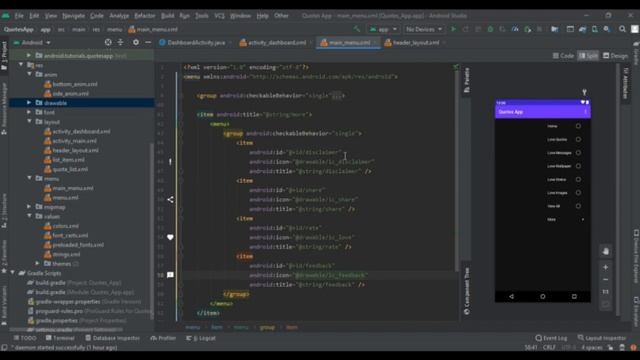The image size is (640, 360).
Task: Expand the drawable folder
Action: 29,103
